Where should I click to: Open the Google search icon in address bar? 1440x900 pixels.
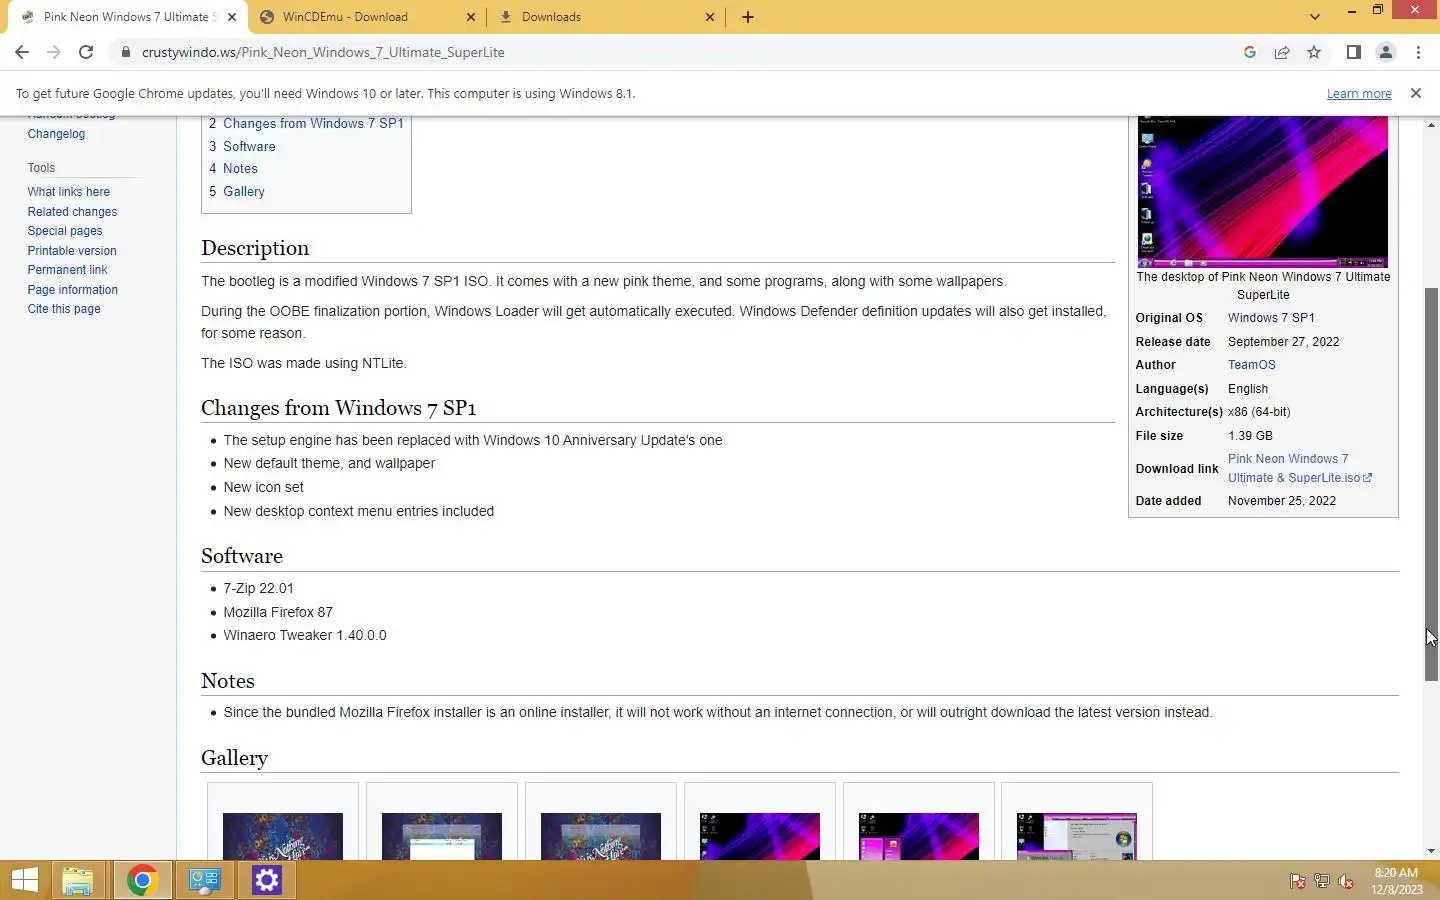pos(1250,52)
